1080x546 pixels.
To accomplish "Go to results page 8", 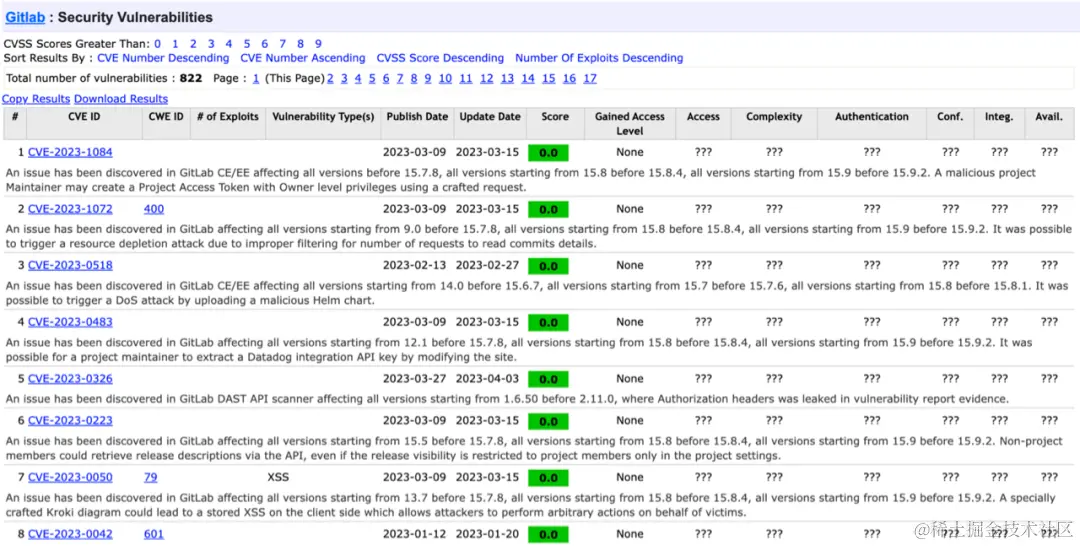I will (414, 78).
